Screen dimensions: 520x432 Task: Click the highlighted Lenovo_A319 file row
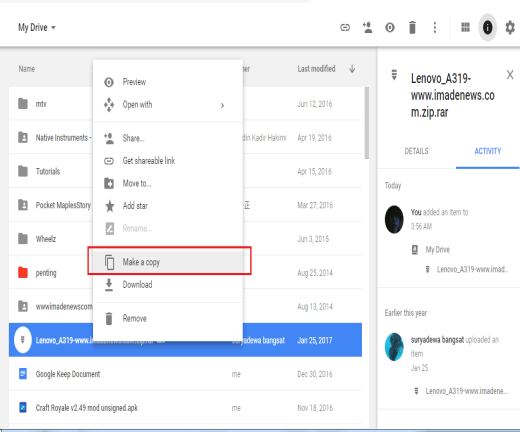(185, 340)
